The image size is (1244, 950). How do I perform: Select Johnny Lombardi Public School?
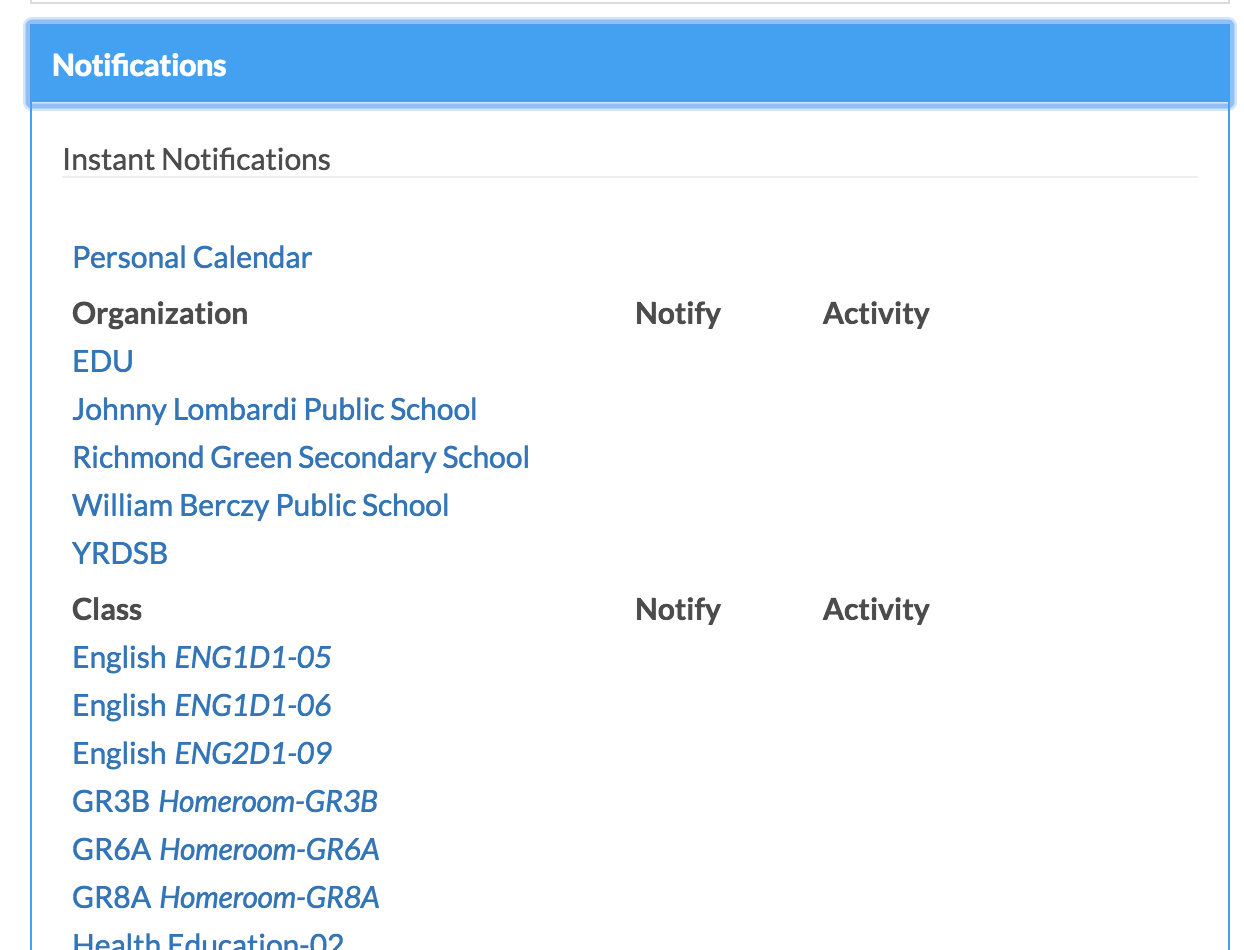click(275, 409)
